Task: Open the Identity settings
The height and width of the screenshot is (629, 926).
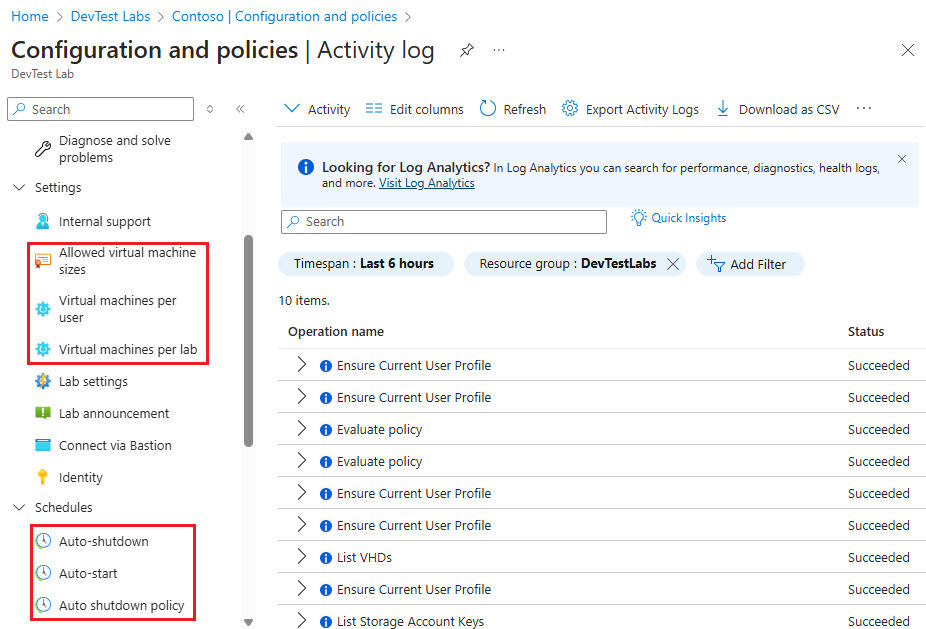Action: 79,477
